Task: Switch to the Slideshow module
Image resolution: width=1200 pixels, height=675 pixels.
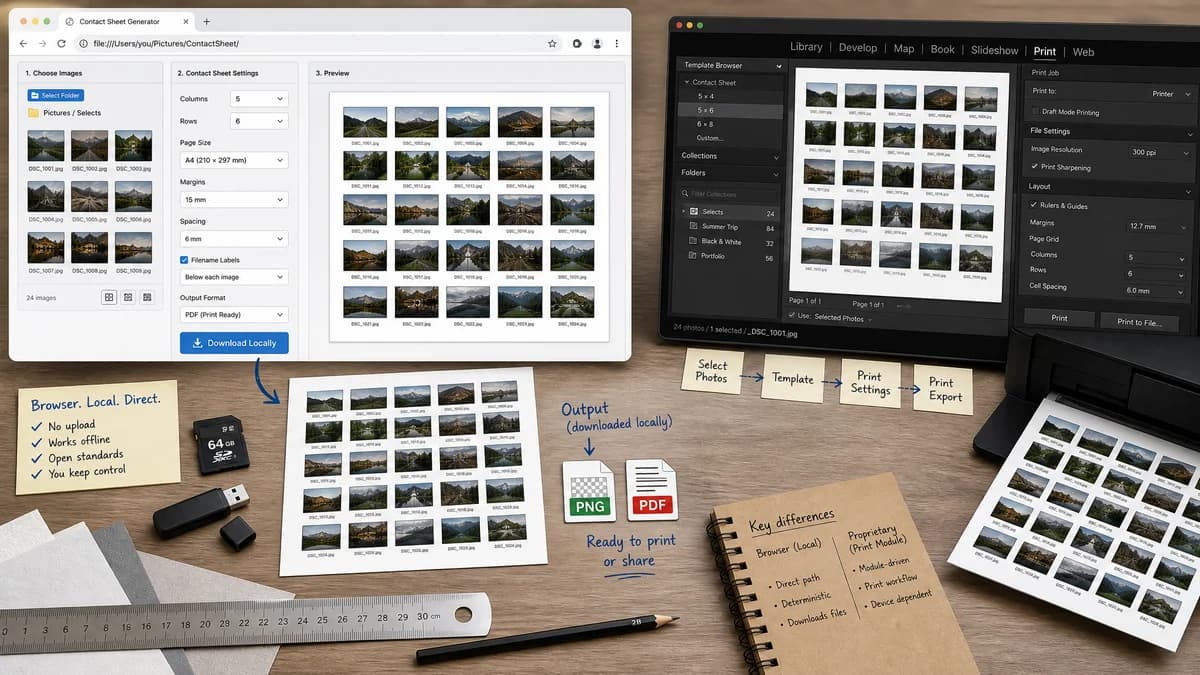Action: coord(995,49)
